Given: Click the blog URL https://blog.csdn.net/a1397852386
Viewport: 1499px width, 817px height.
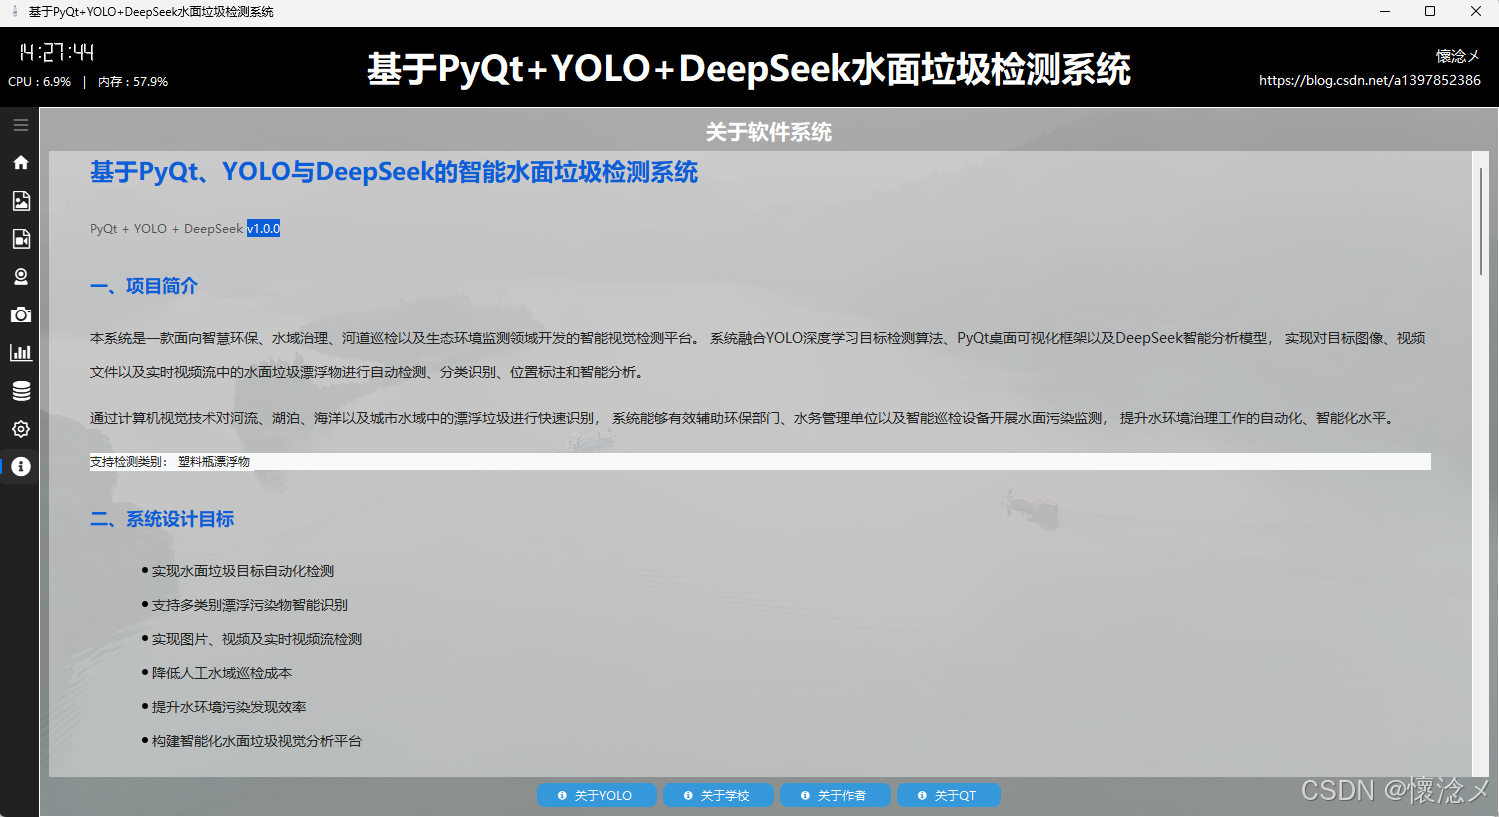Looking at the screenshot, I should [x=1370, y=80].
